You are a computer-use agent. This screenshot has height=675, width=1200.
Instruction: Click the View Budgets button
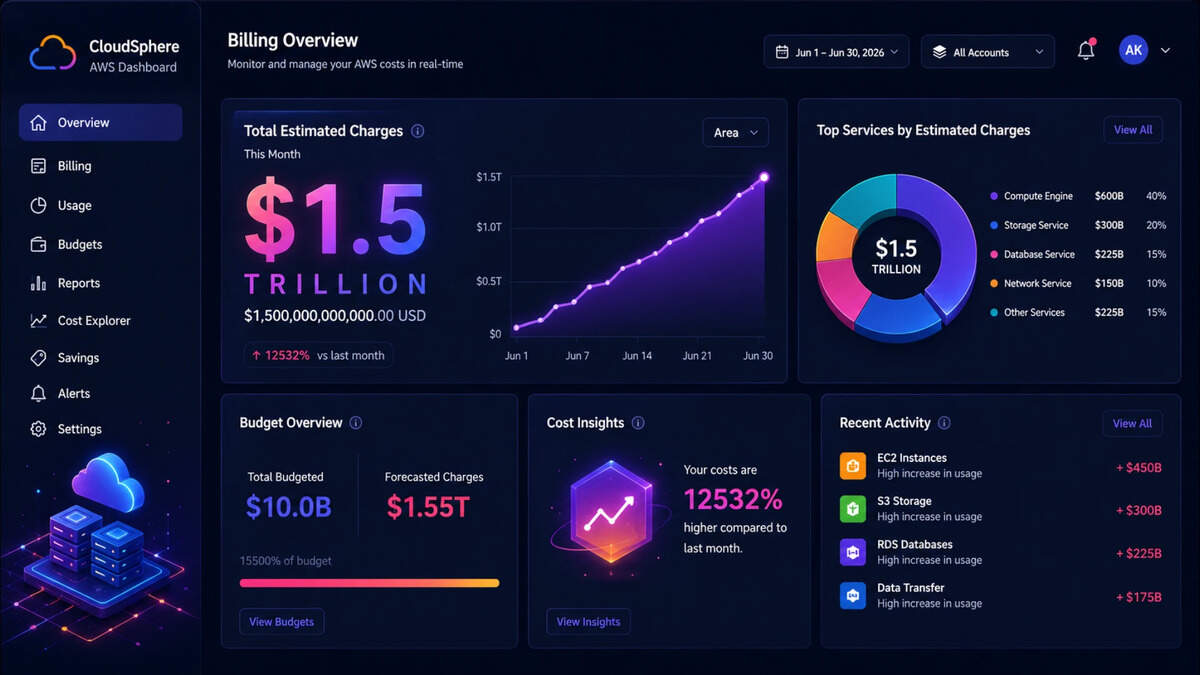point(281,622)
